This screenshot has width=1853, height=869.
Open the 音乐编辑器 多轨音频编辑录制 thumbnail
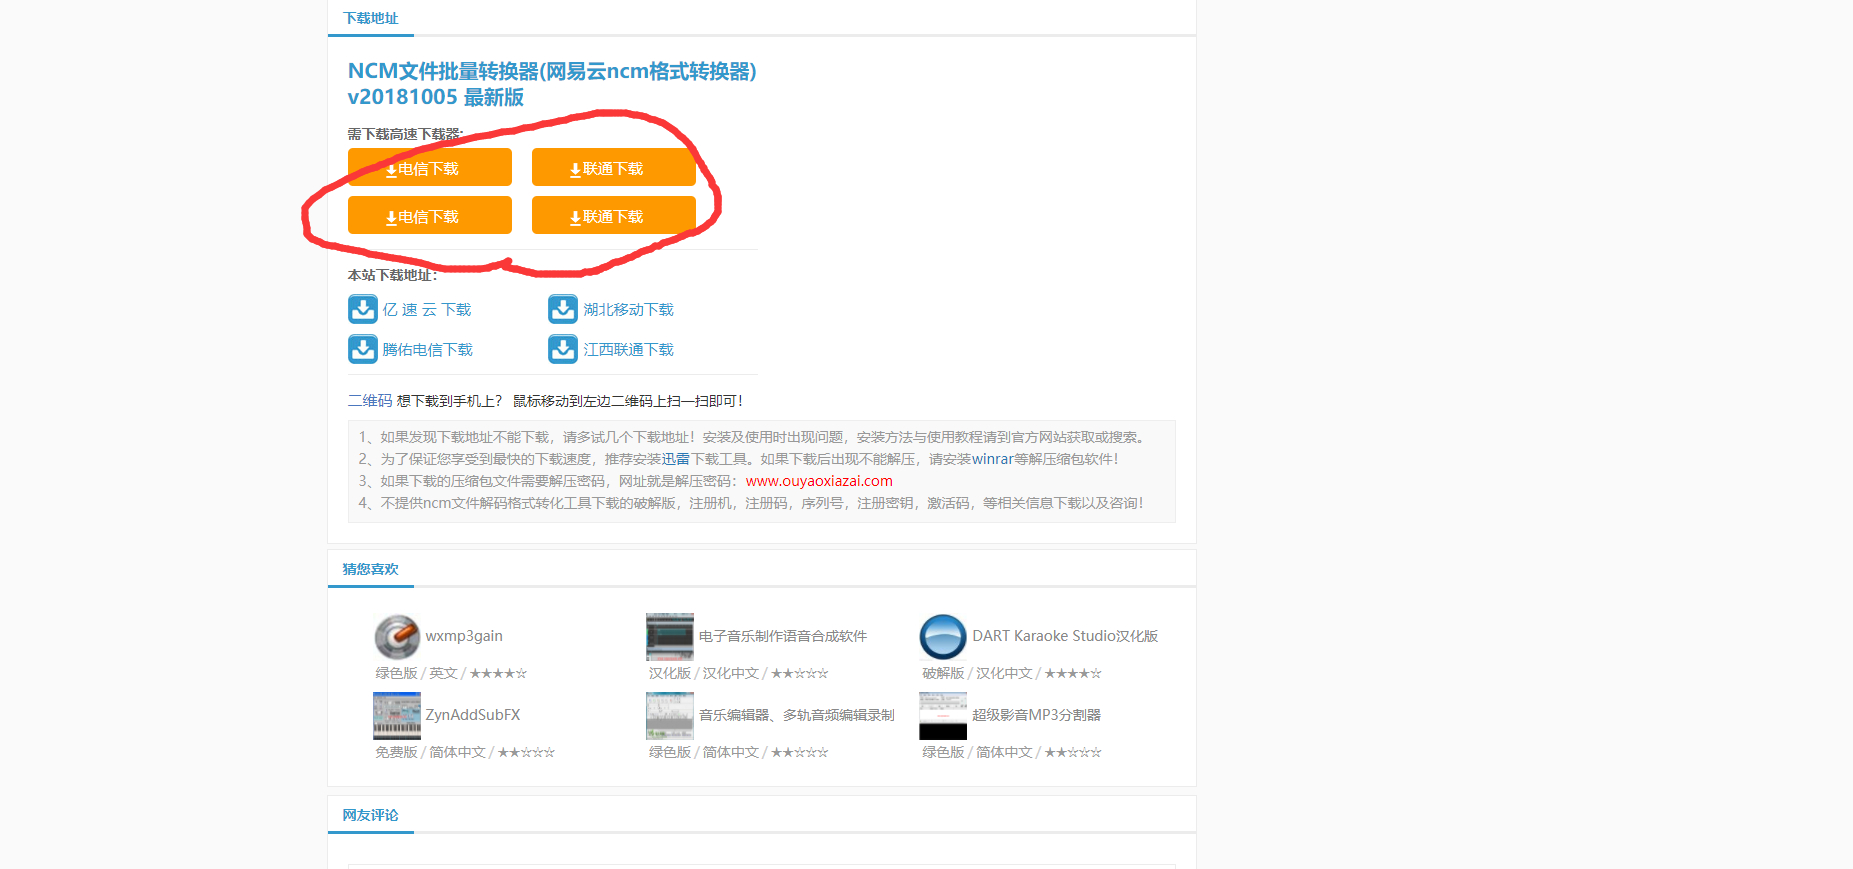point(670,716)
